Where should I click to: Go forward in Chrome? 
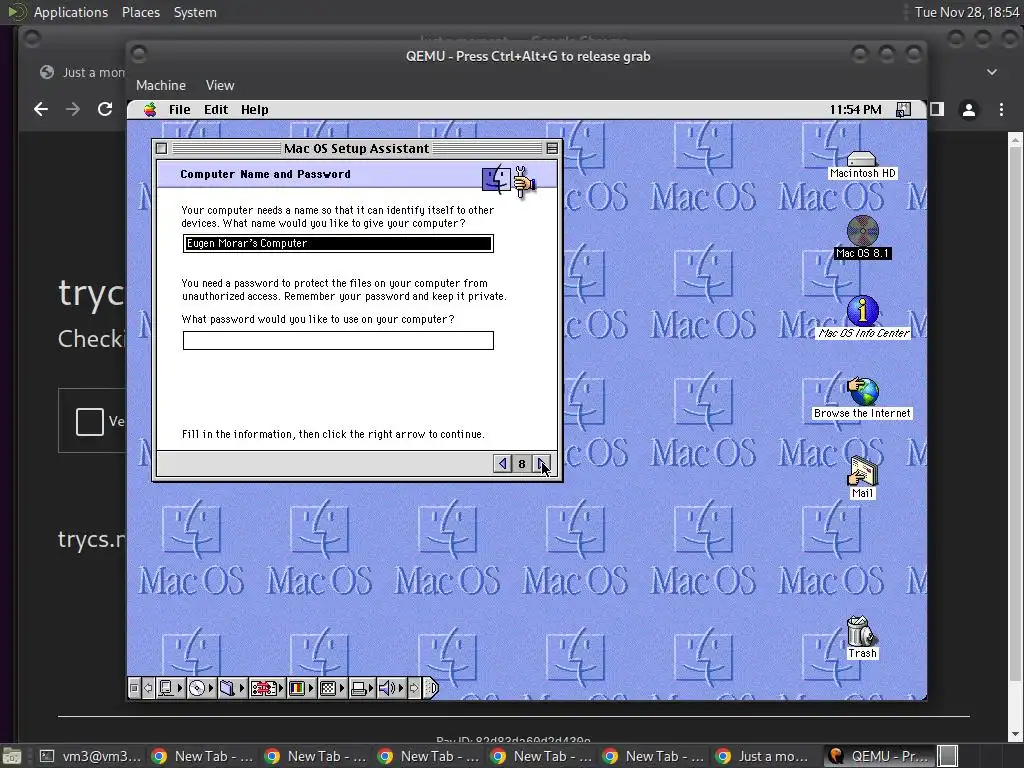point(72,109)
